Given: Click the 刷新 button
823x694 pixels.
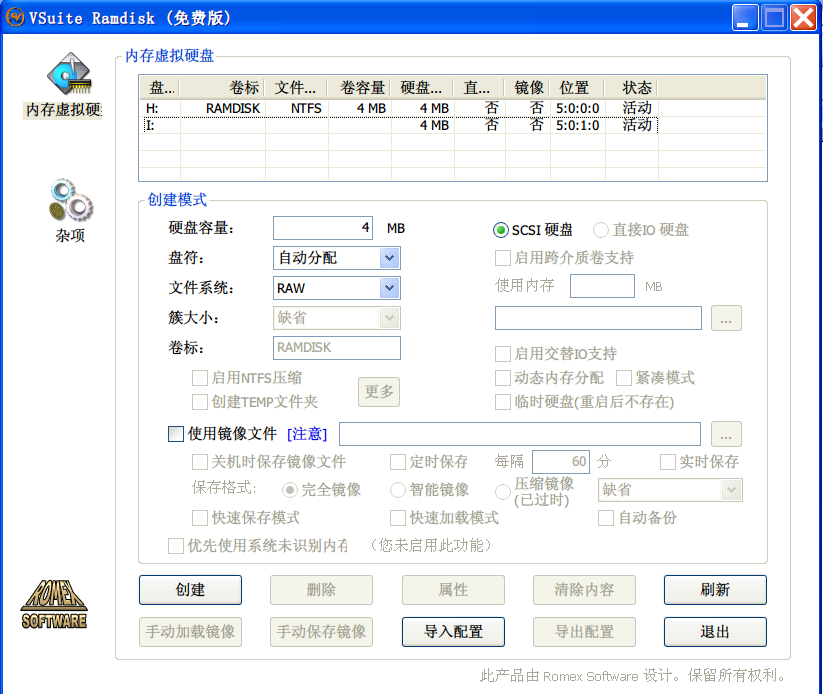Looking at the screenshot, I should point(715,590).
